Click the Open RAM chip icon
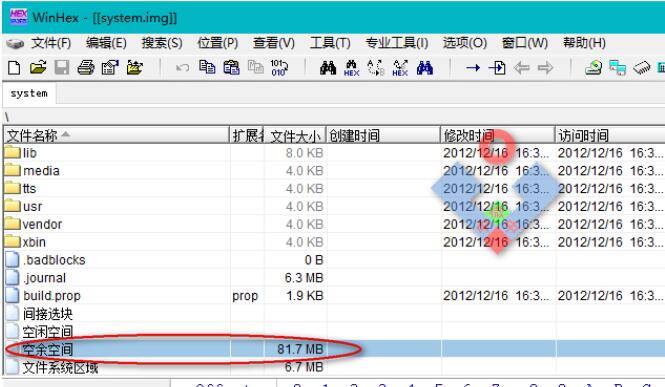The height and width of the screenshot is (387, 665). tap(642, 67)
